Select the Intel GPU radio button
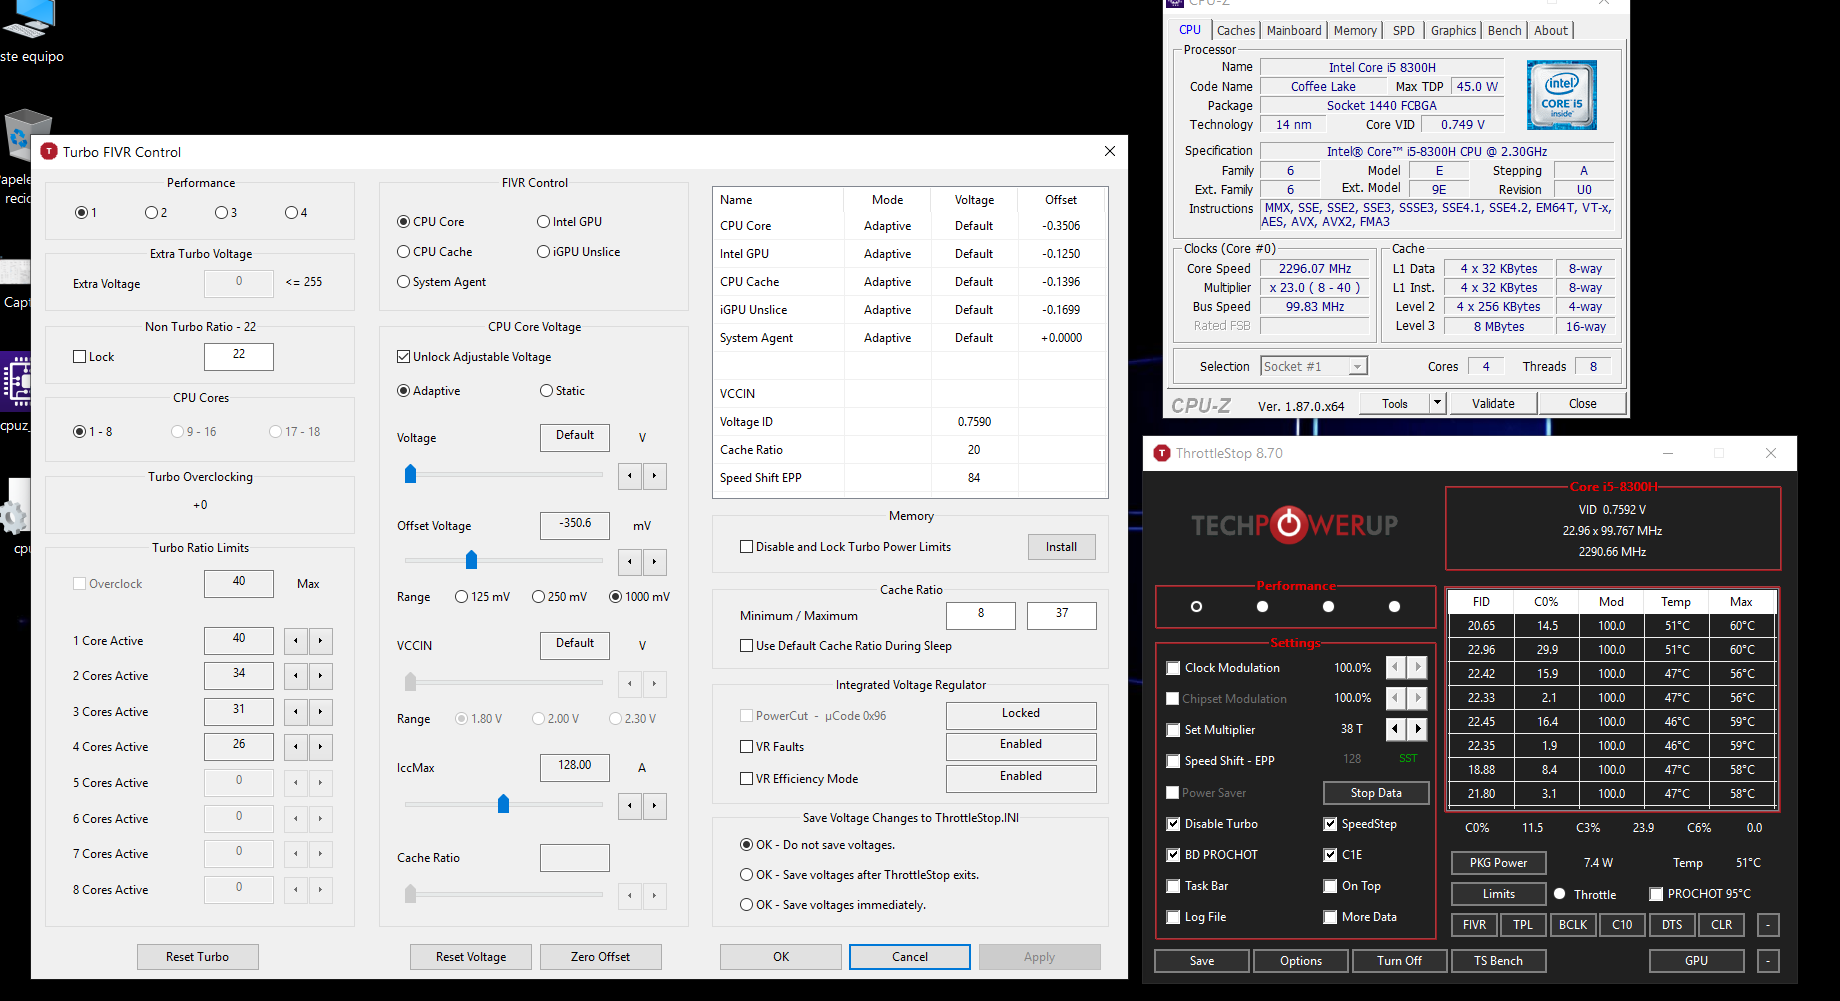Screen dimensions: 1840x1001 click(x=543, y=222)
